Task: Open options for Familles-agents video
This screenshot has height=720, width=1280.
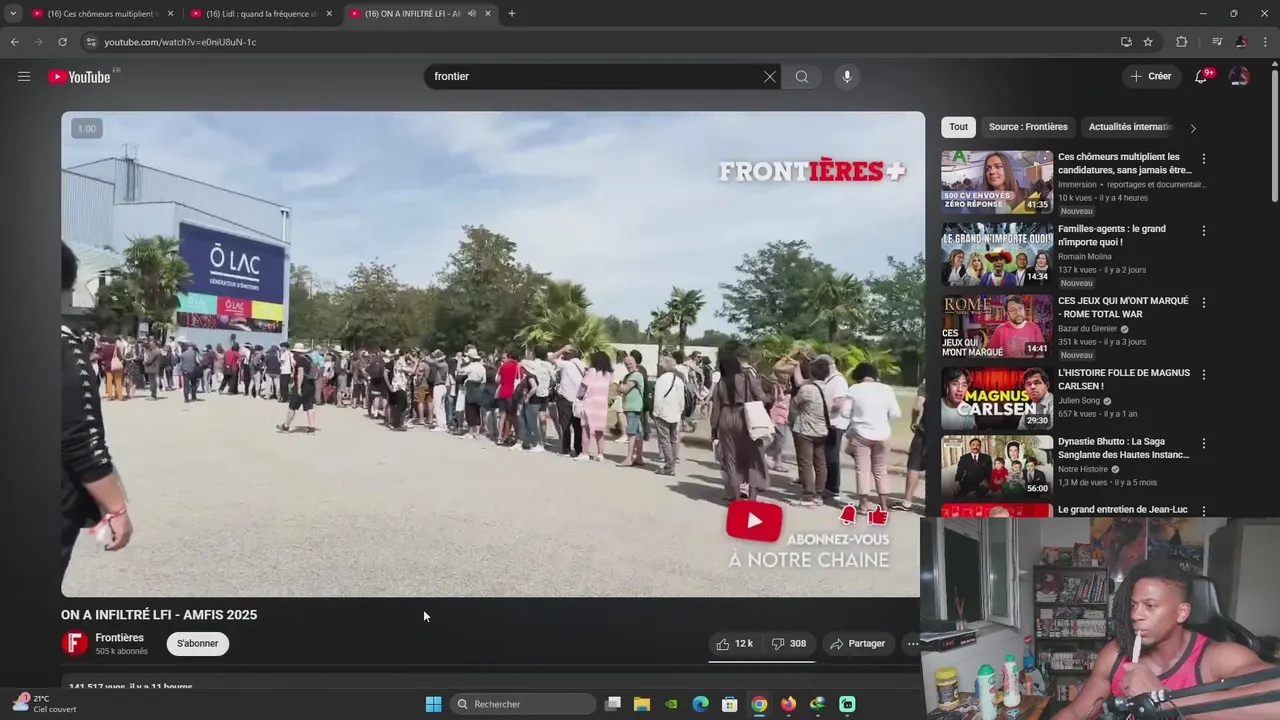Action: click(x=1204, y=231)
